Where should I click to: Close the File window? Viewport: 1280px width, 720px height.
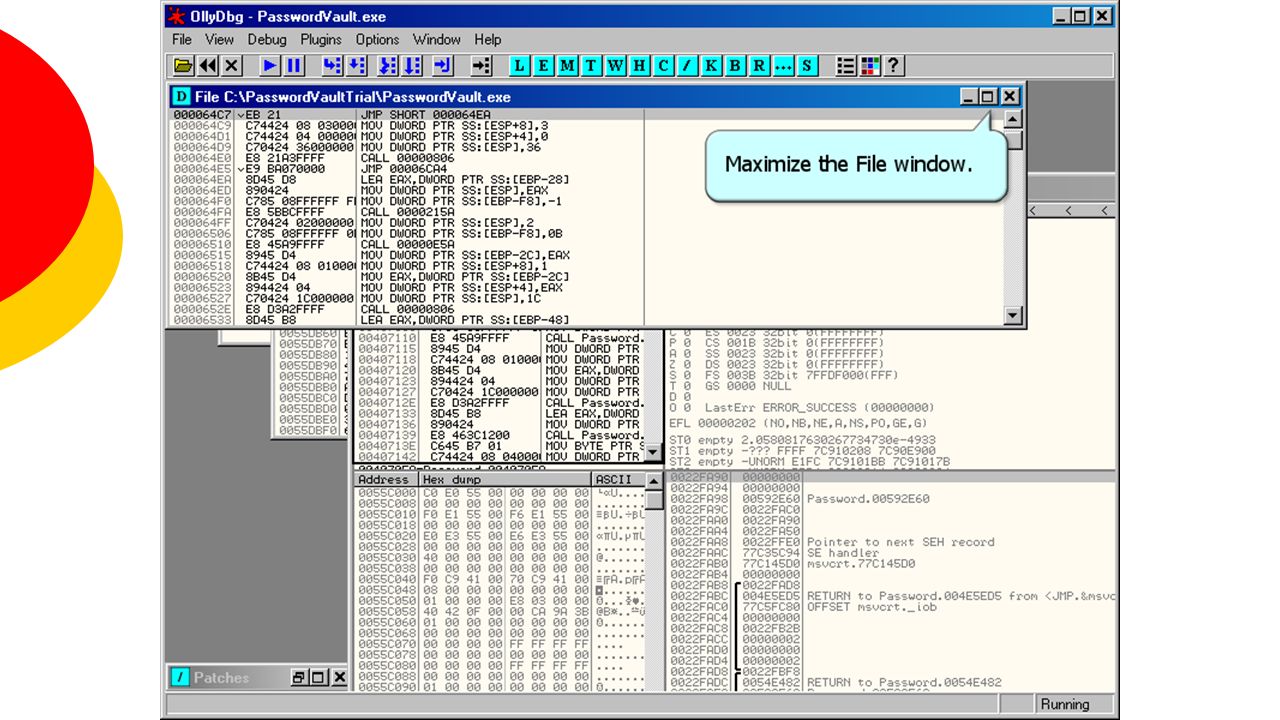pos(1010,97)
